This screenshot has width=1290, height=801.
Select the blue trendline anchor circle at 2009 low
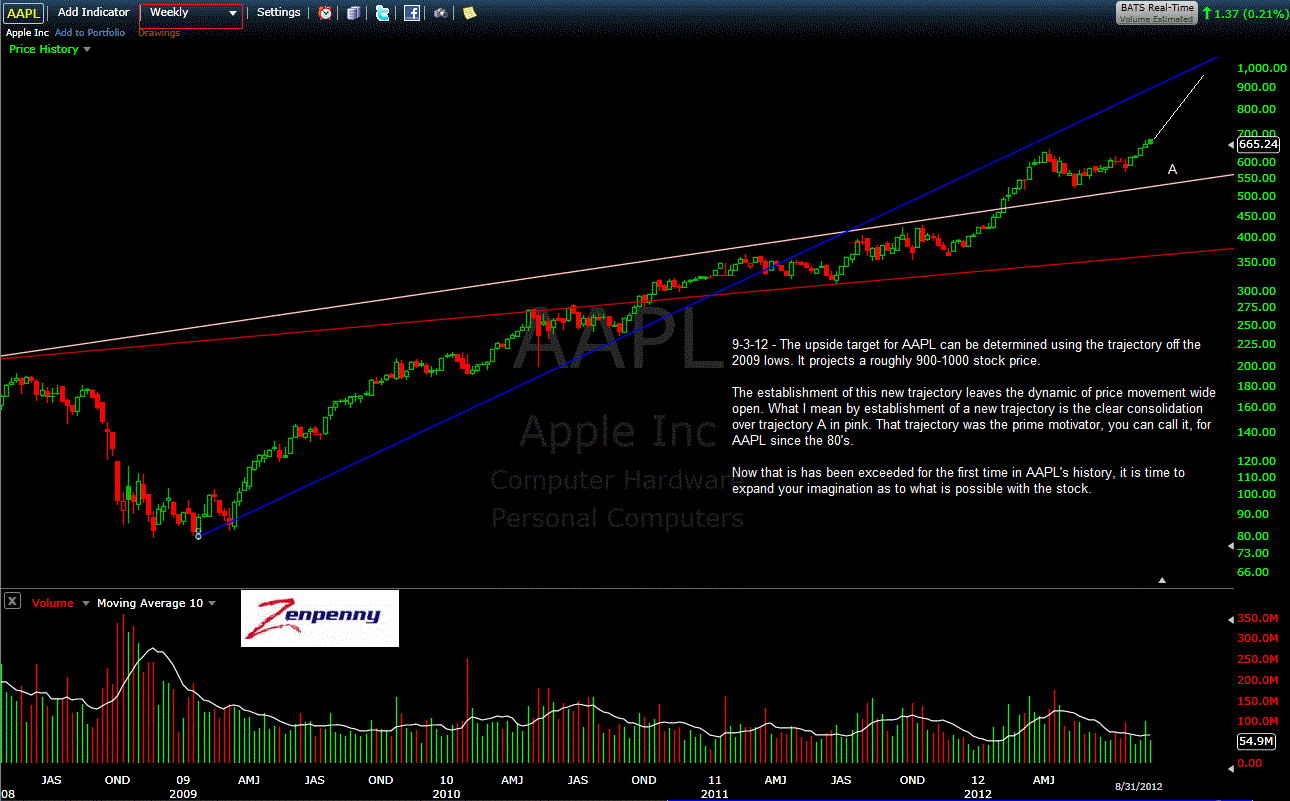pyautogui.click(x=198, y=536)
